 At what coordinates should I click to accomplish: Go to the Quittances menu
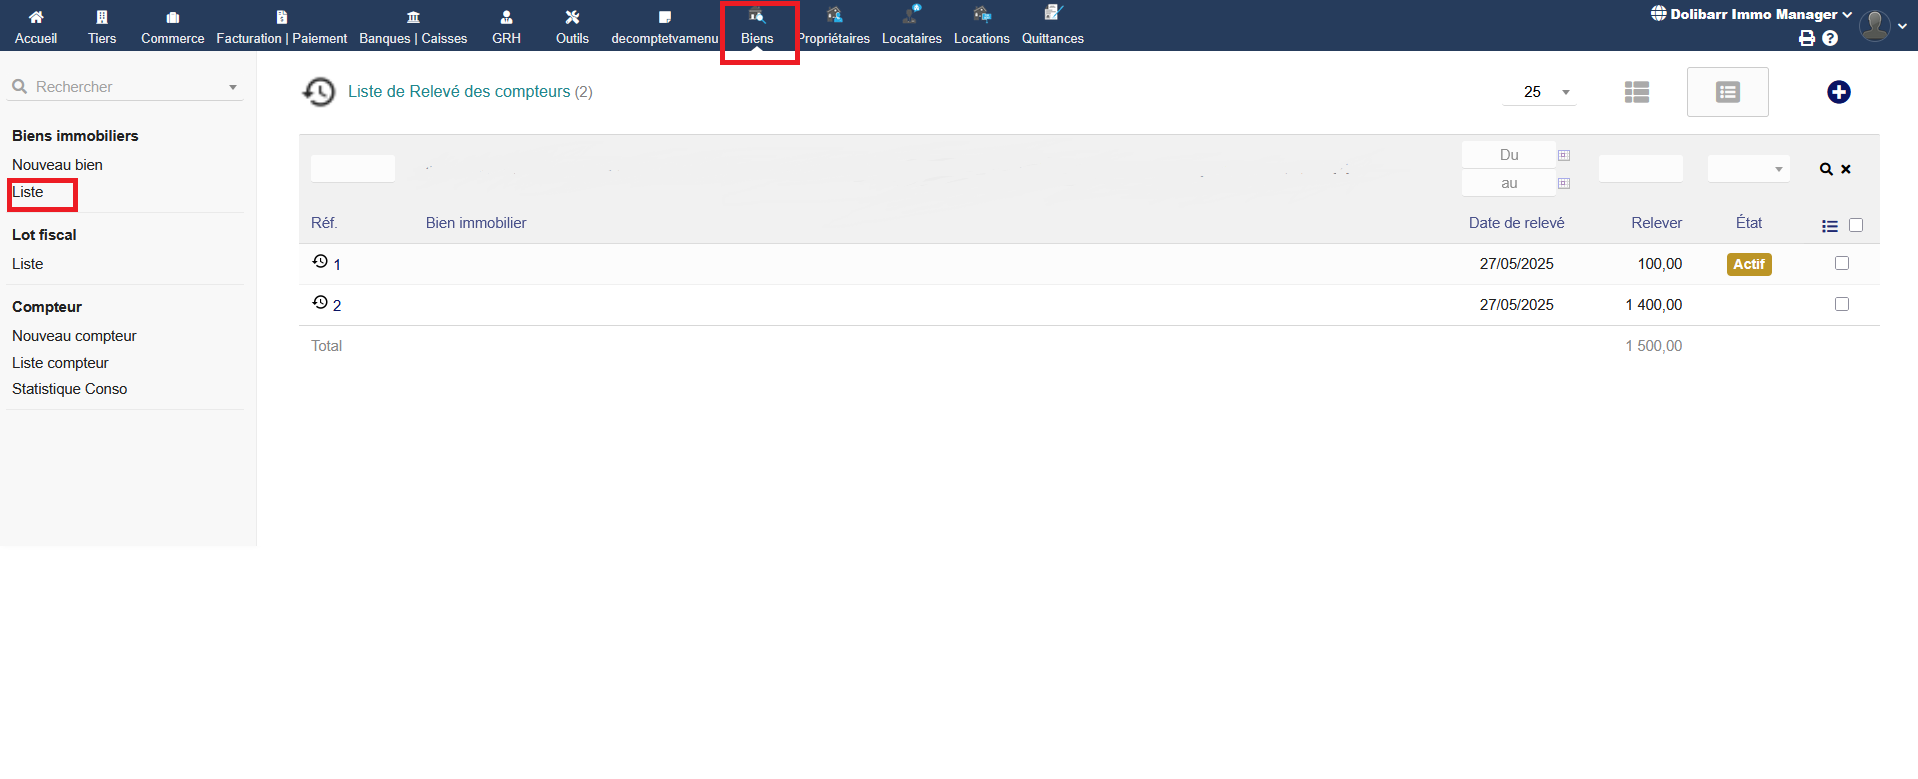point(1052,27)
